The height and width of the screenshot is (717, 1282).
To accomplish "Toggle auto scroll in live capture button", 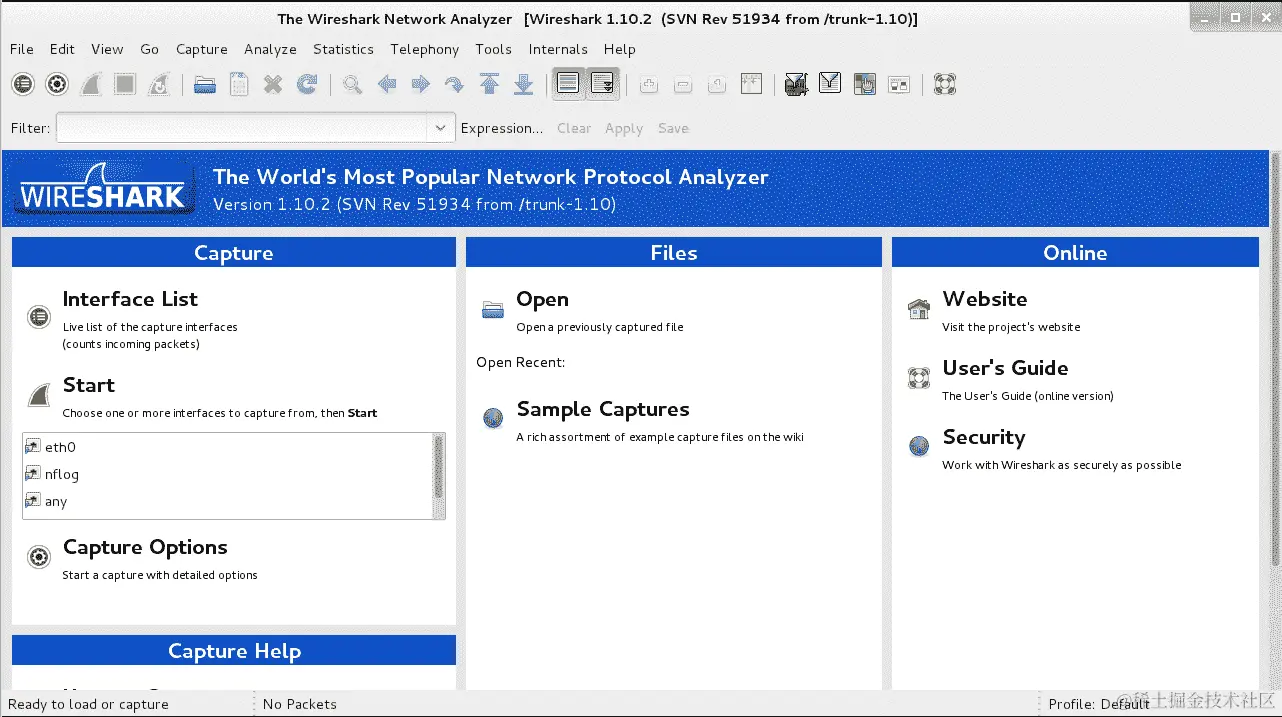I will [x=603, y=84].
